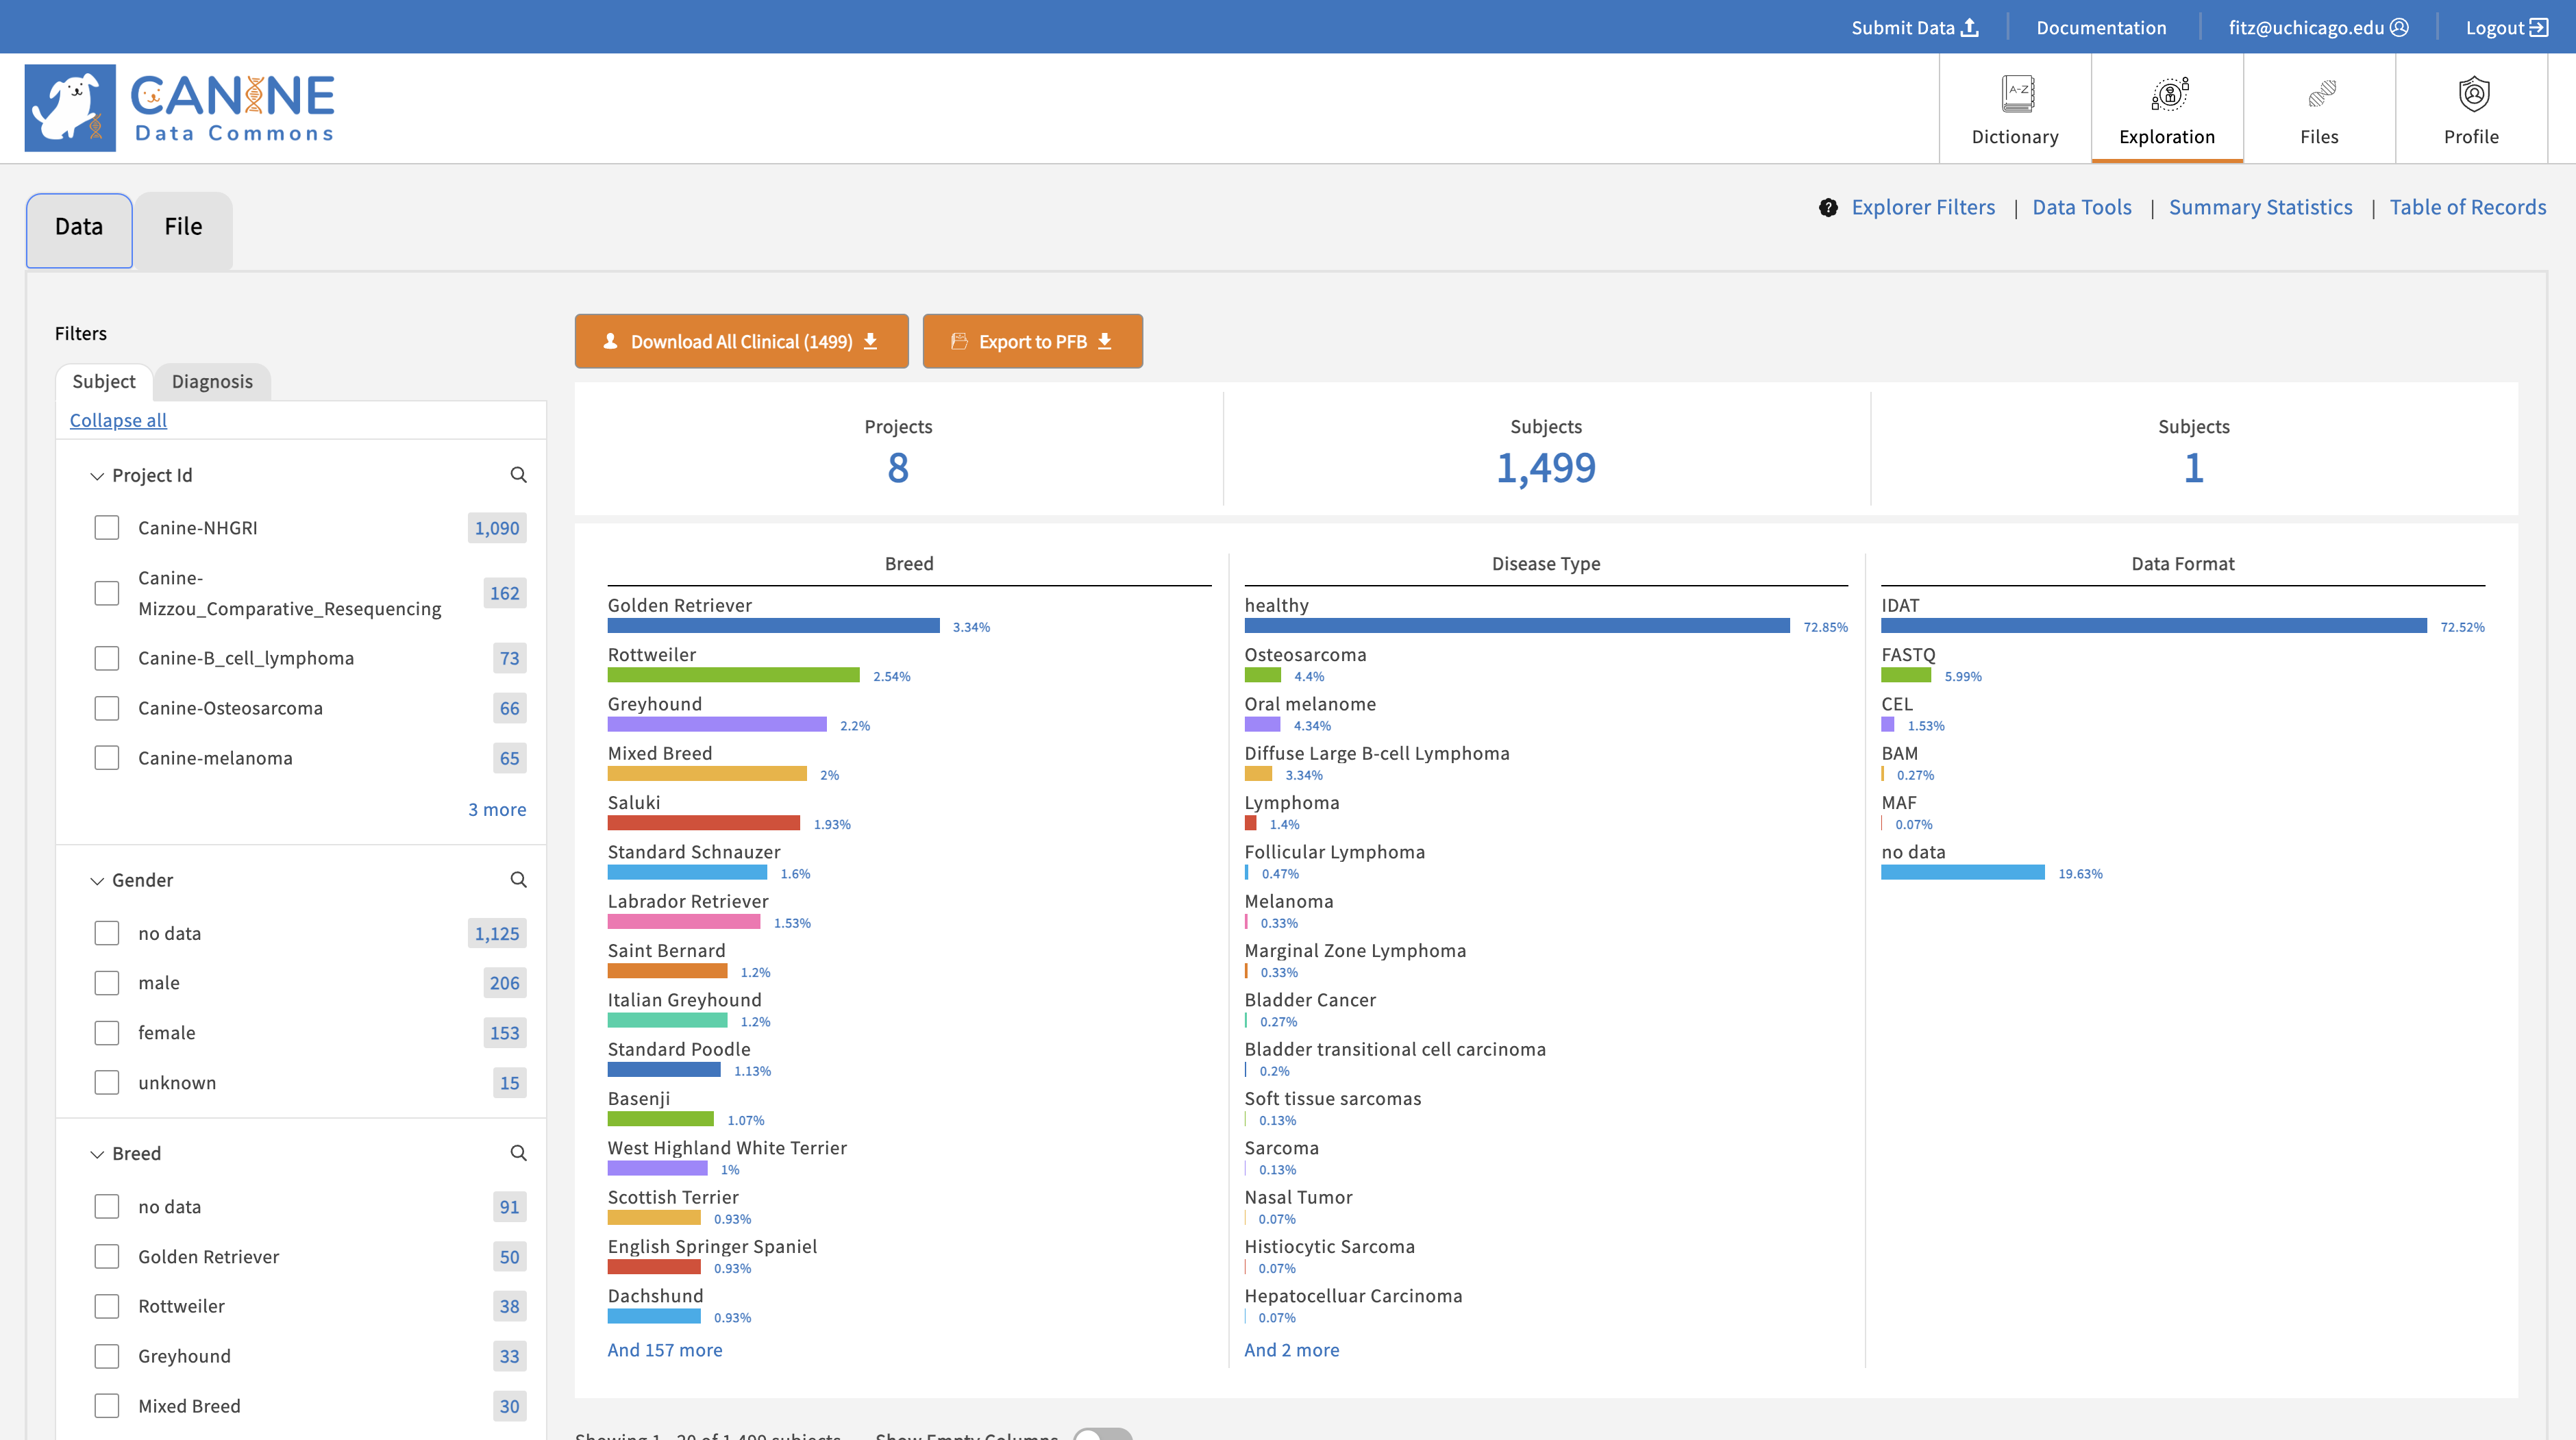Image resolution: width=2576 pixels, height=1440 pixels.
Task: Click the Canine Data Commons logo
Action: [x=180, y=108]
